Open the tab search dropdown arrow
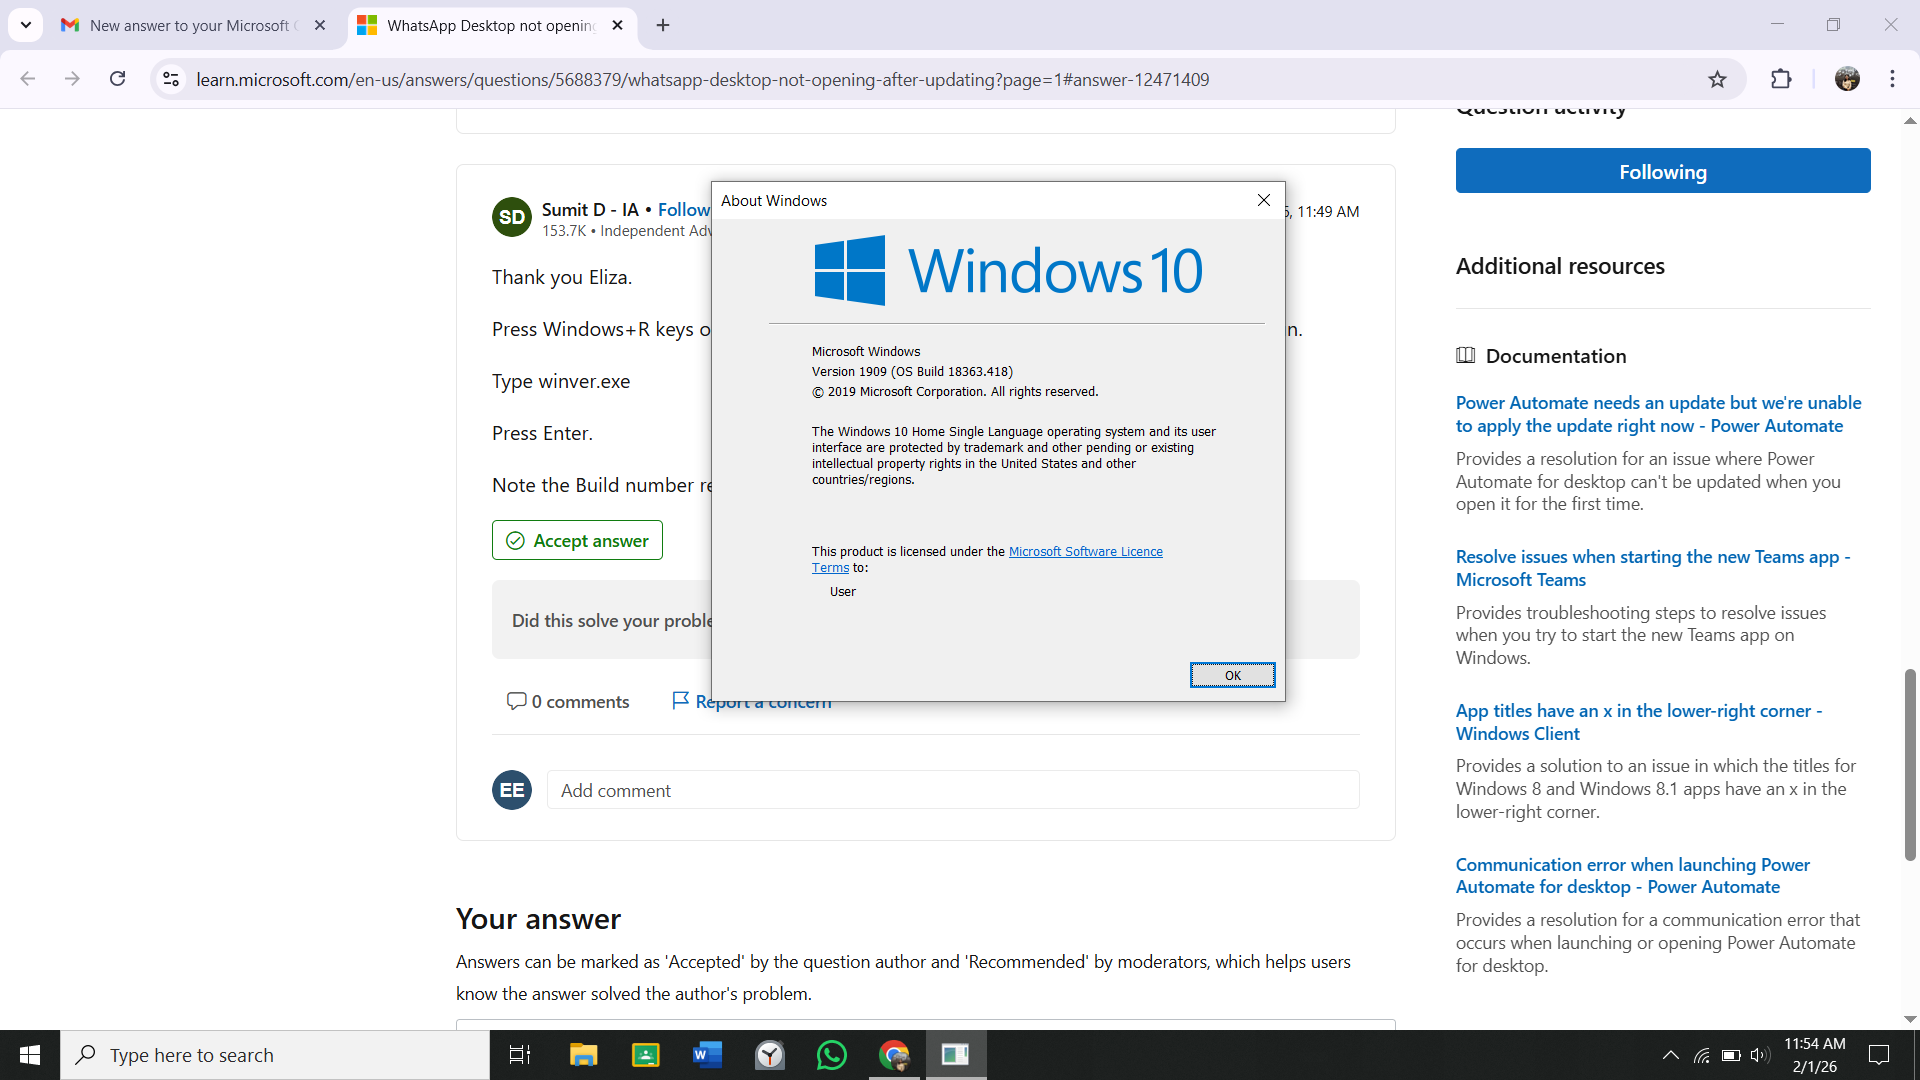Image resolution: width=1920 pixels, height=1080 pixels. point(26,25)
